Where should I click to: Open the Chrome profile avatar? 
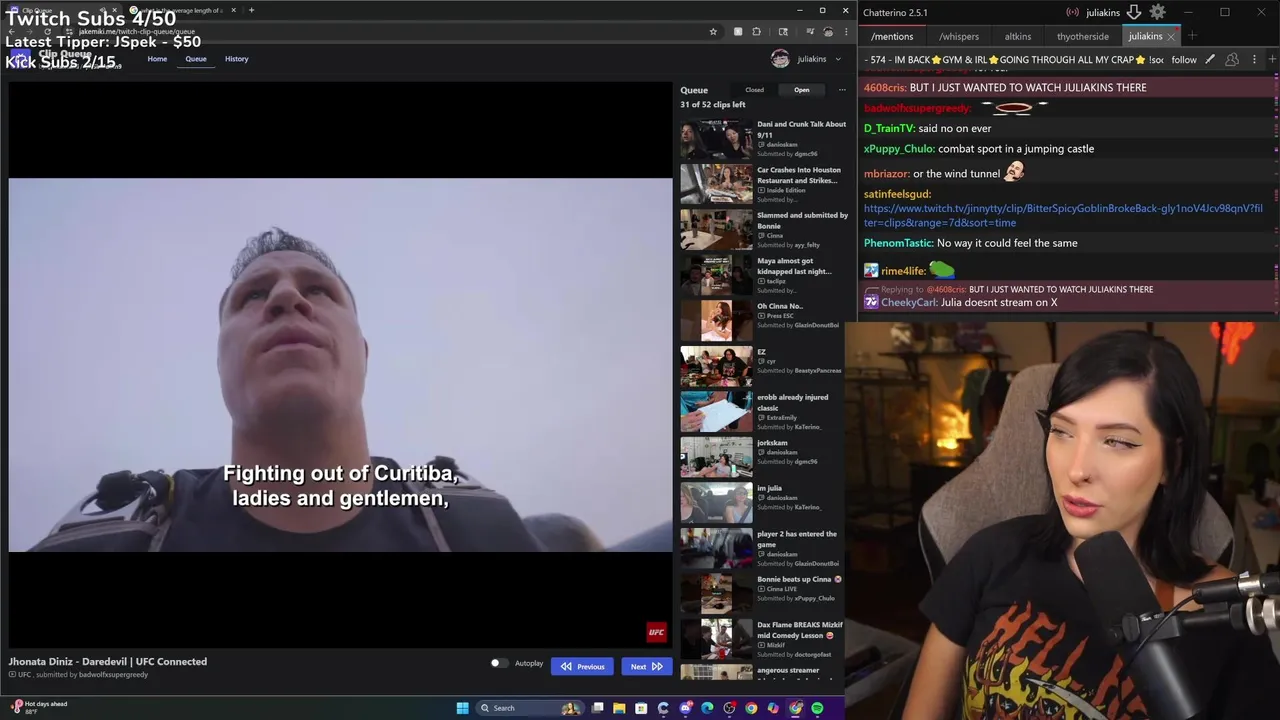(828, 32)
